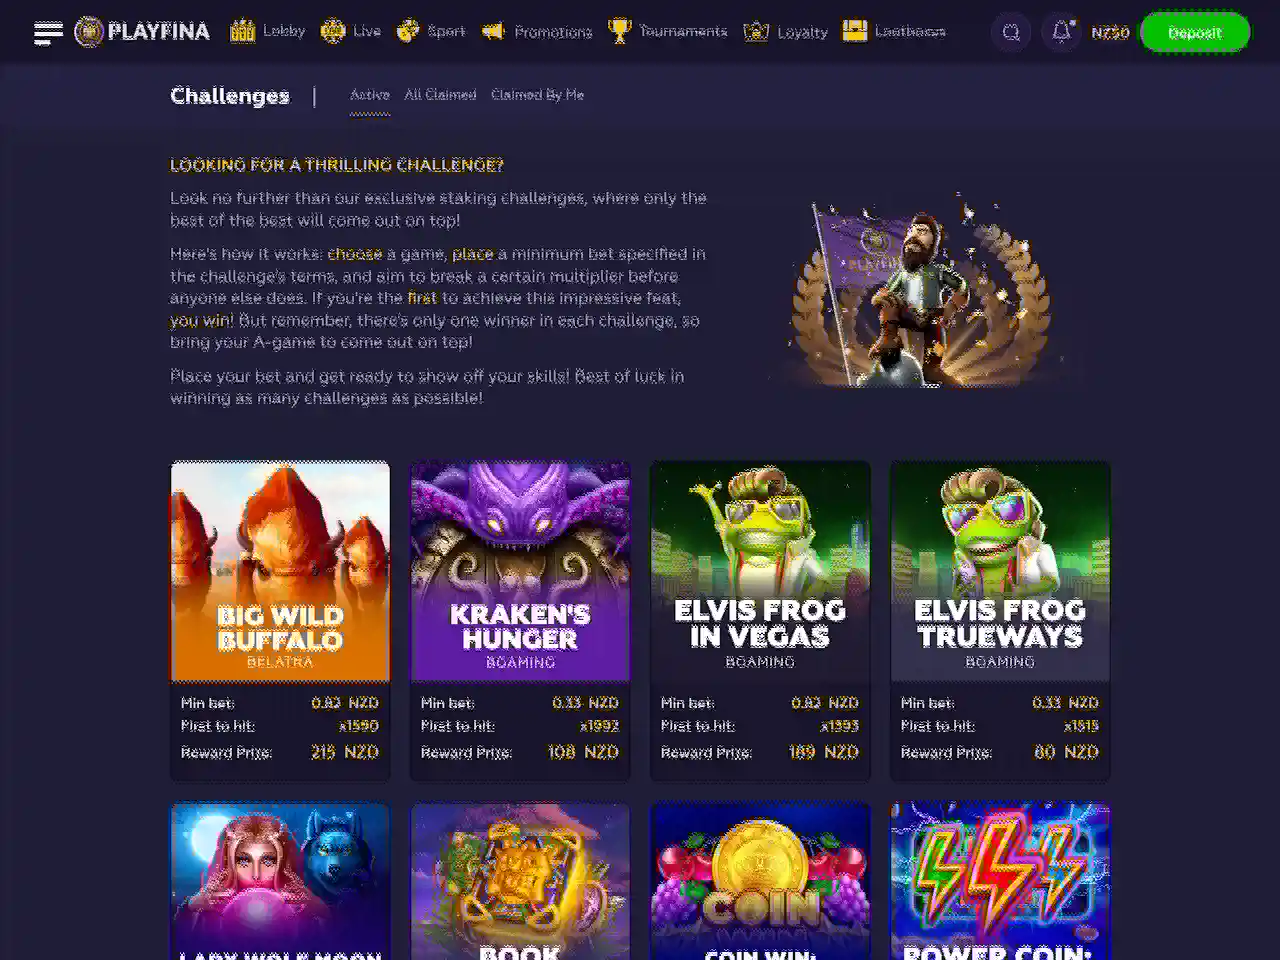Click the Lobby slot machine icon
This screenshot has width=1280, height=960.
pos(242,31)
